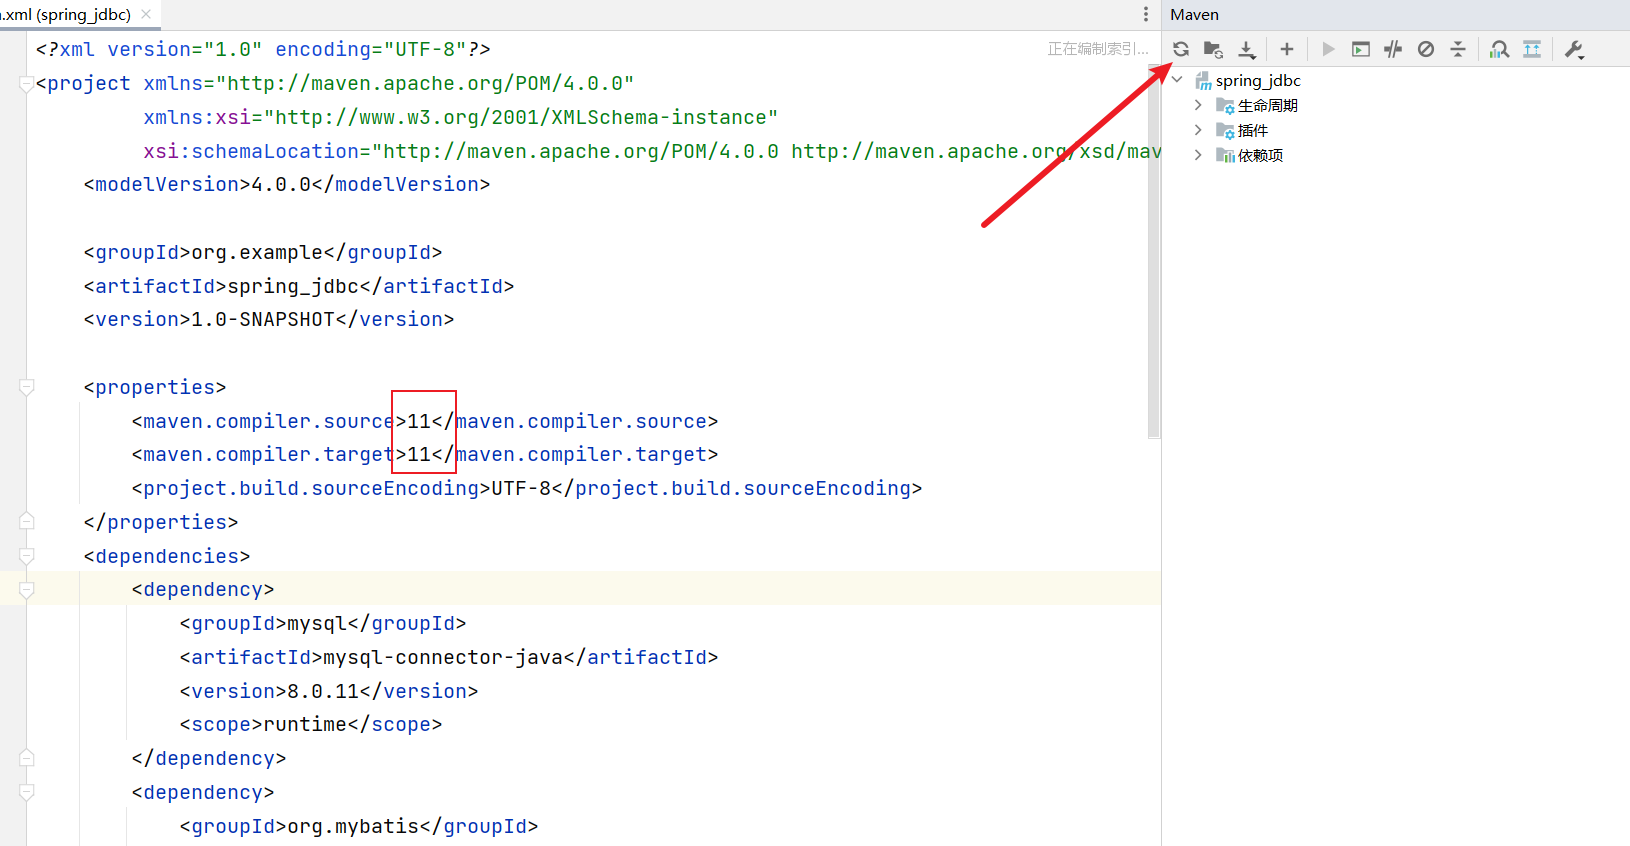Click the 正在编制索引 indexing status text
1630x846 pixels.
point(1097,49)
